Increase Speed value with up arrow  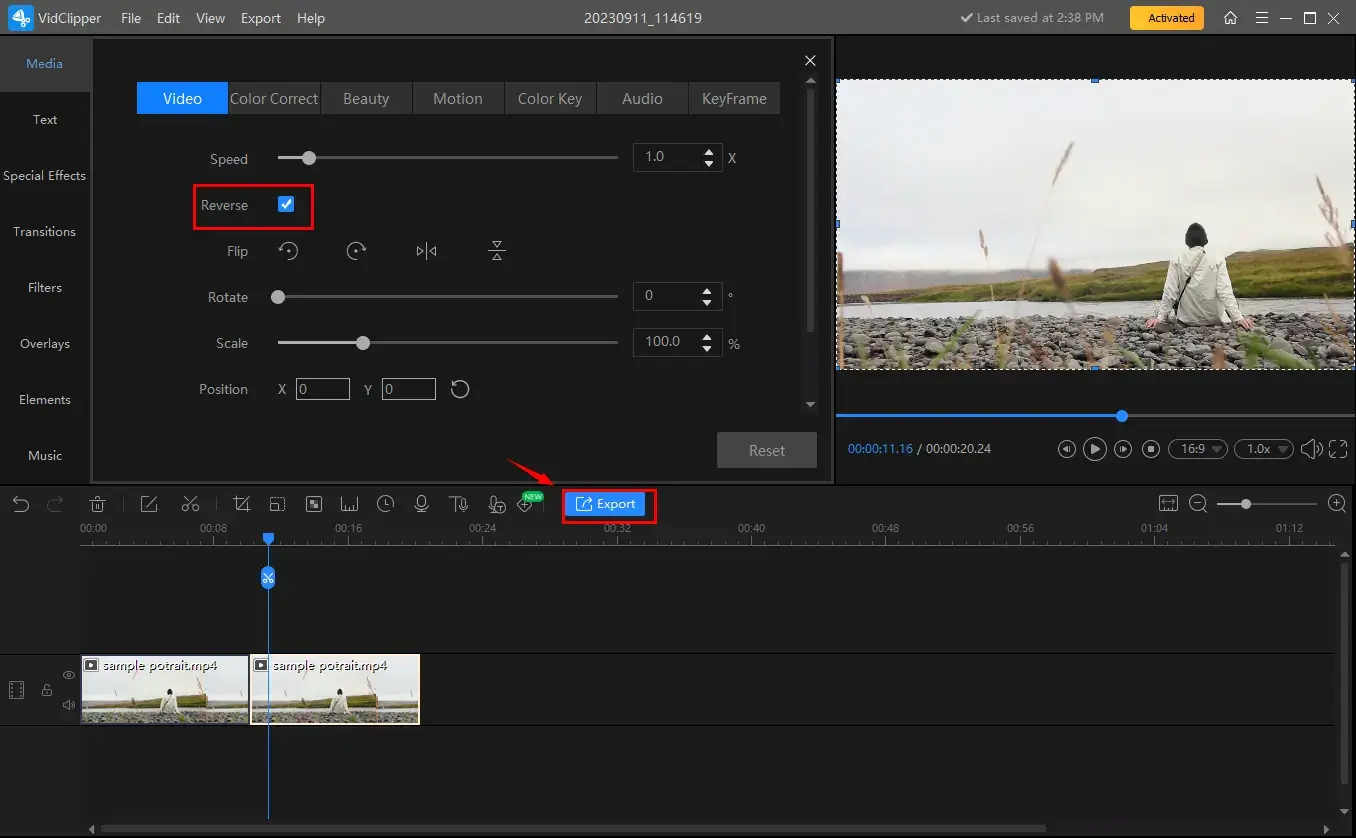tap(709, 152)
